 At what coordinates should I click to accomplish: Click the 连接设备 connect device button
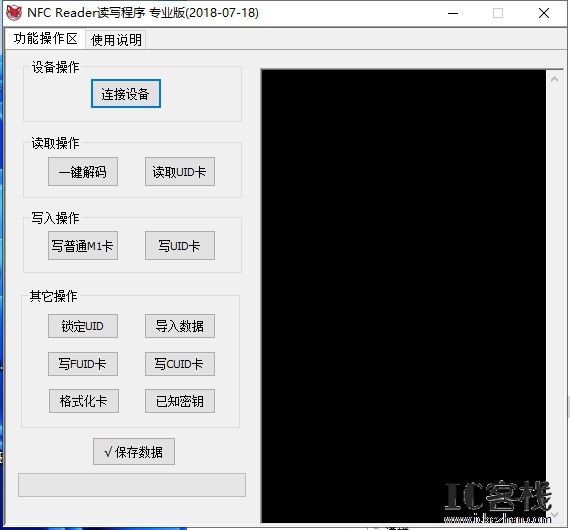[126, 94]
